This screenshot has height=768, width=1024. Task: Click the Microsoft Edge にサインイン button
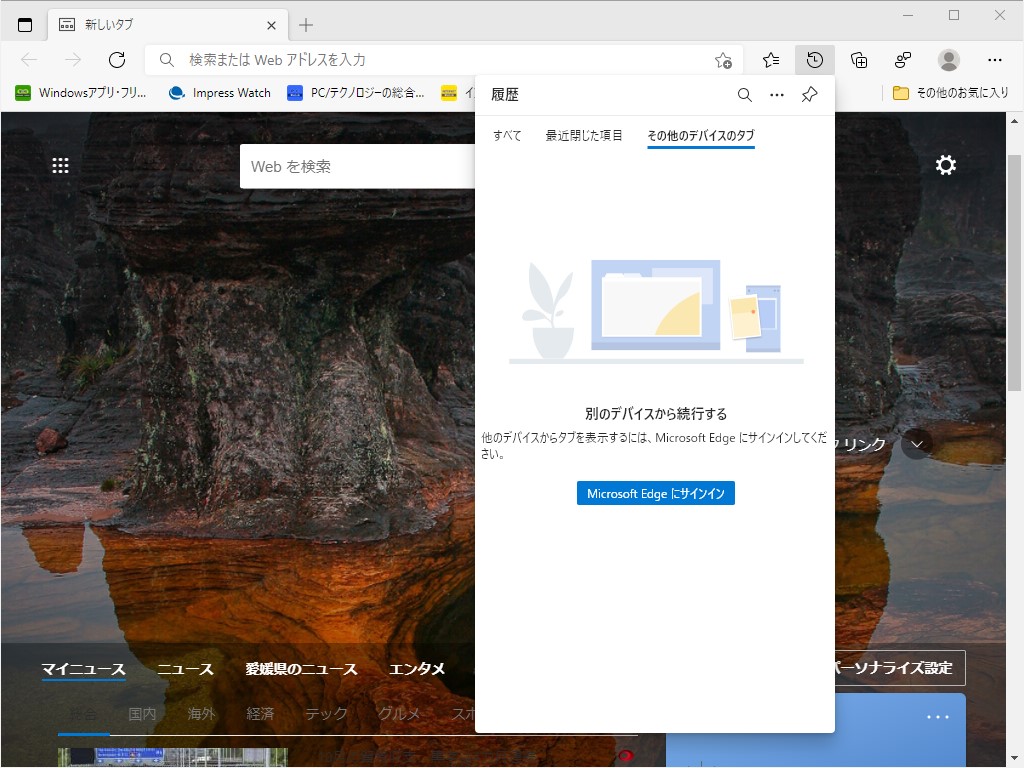point(655,493)
